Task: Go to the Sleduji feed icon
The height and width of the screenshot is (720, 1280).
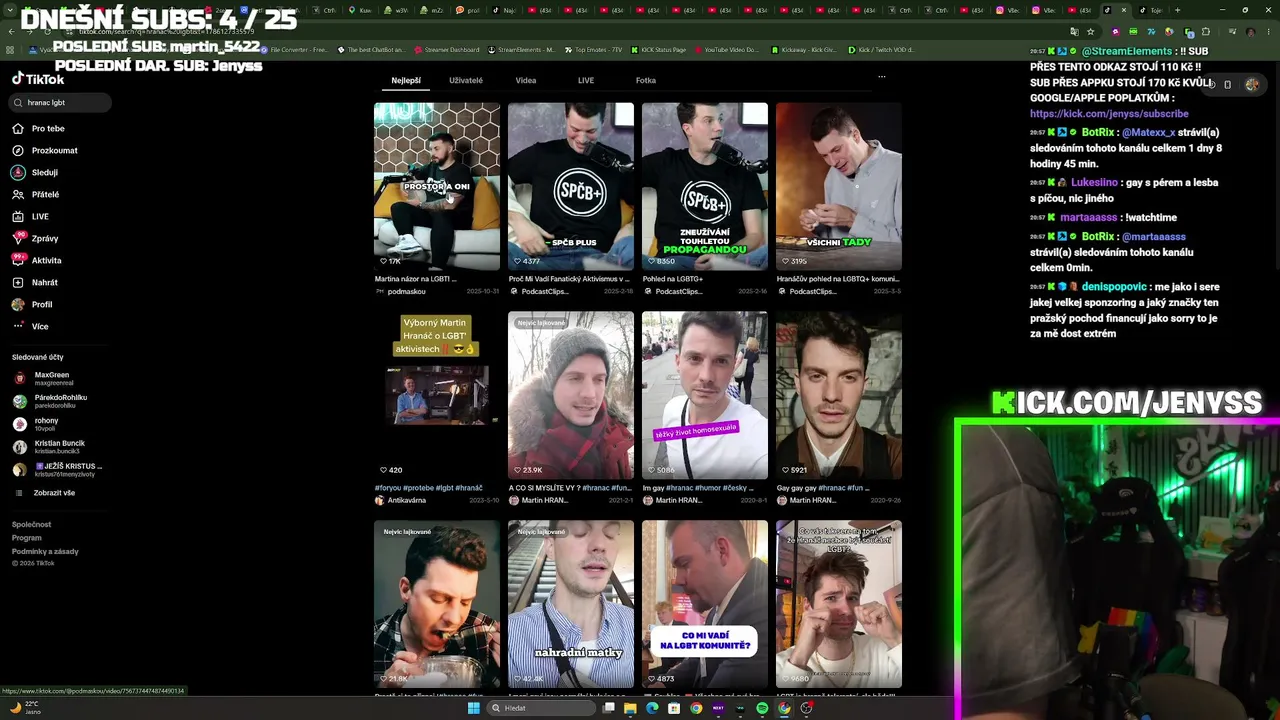Action: pyautogui.click(x=18, y=172)
